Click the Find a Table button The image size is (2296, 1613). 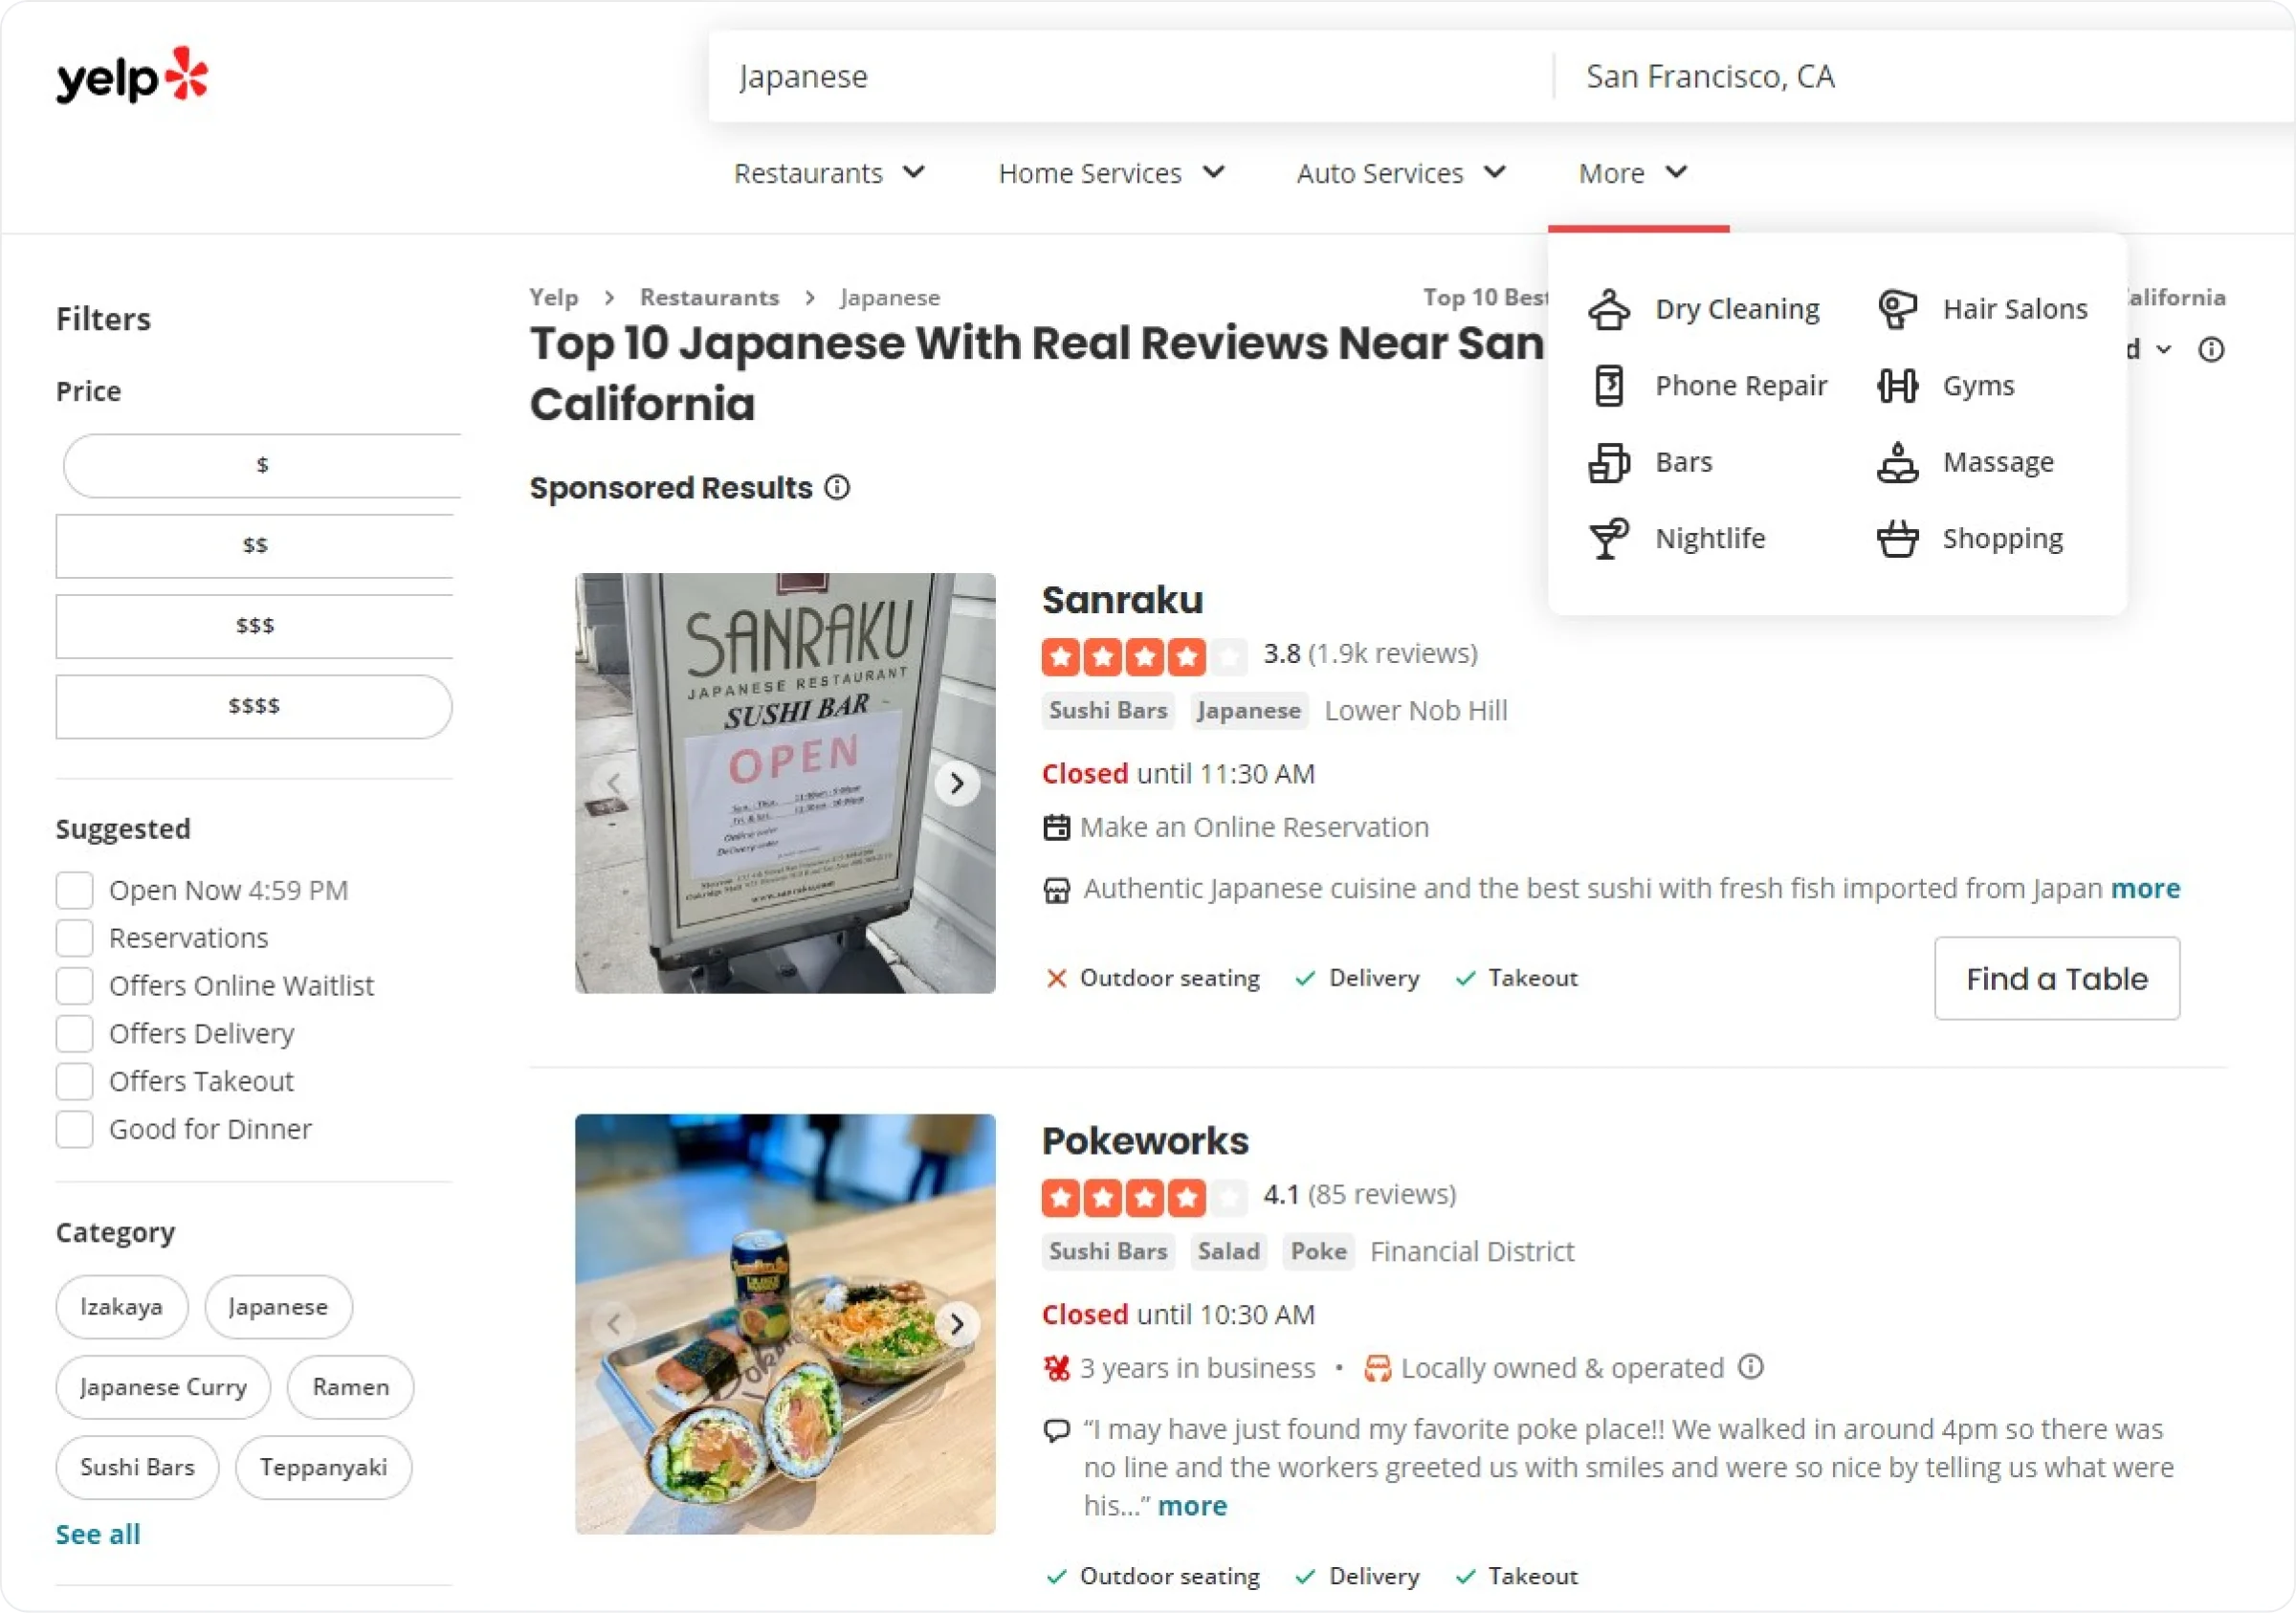pos(2056,979)
